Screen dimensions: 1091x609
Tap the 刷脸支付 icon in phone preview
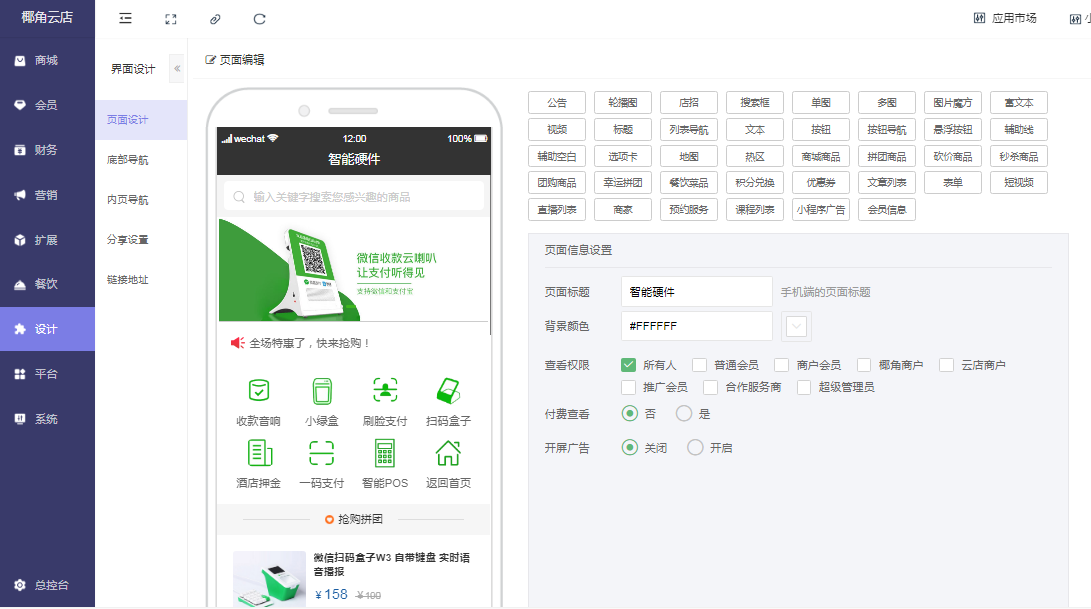pos(385,391)
